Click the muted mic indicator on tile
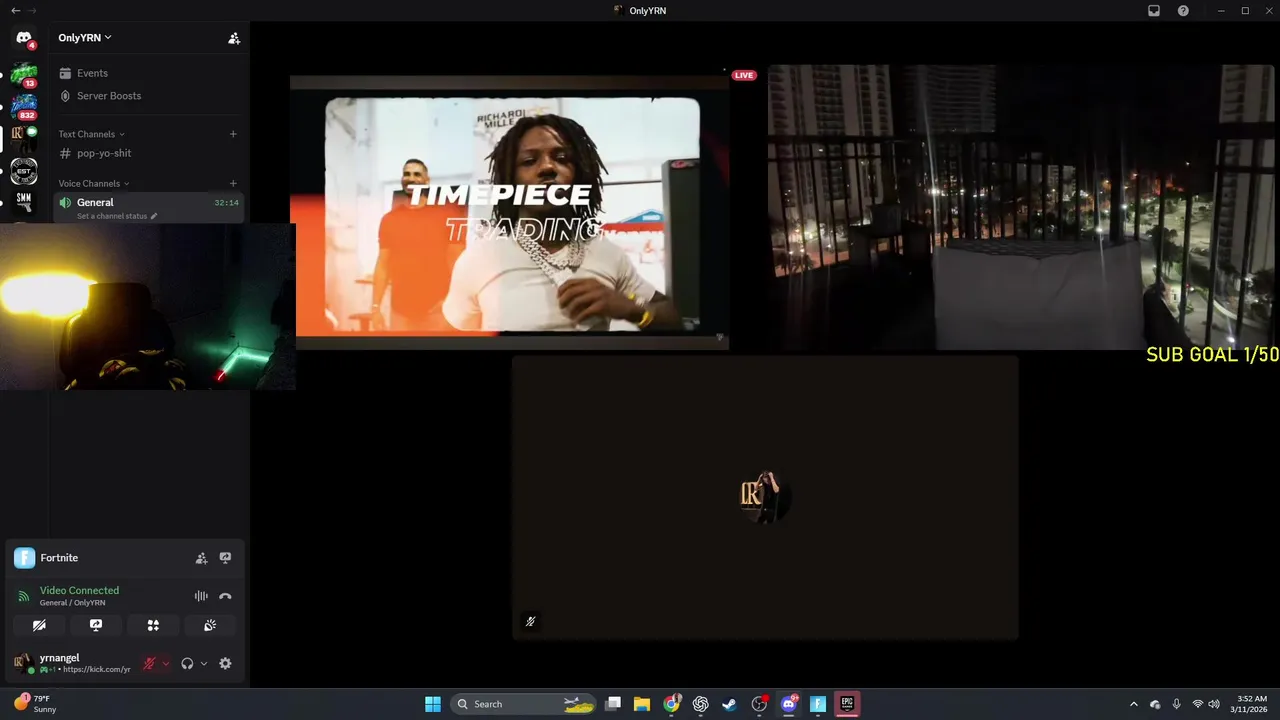This screenshot has height=720, width=1280. (x=531, y=621)
